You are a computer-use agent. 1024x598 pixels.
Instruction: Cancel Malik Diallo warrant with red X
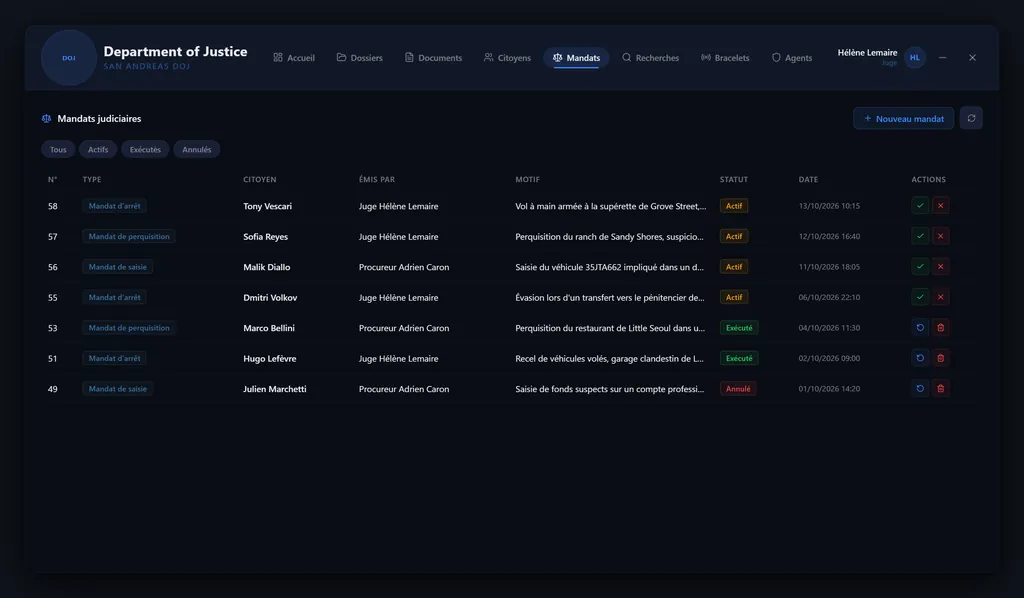point(940,266)
